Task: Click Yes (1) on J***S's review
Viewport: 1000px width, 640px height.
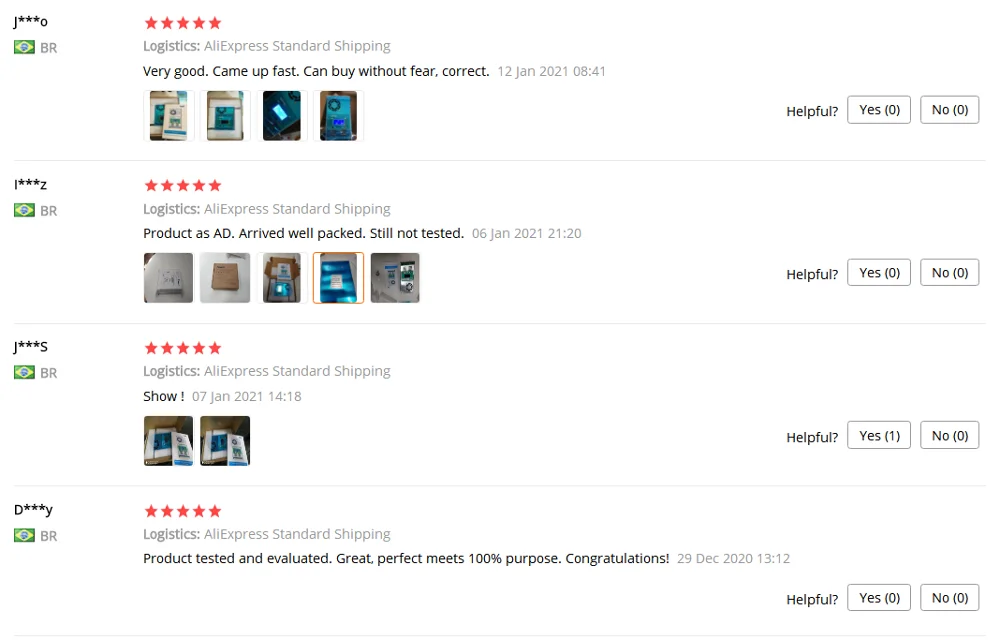Action: pyautogui.click(x=879, y=435)
